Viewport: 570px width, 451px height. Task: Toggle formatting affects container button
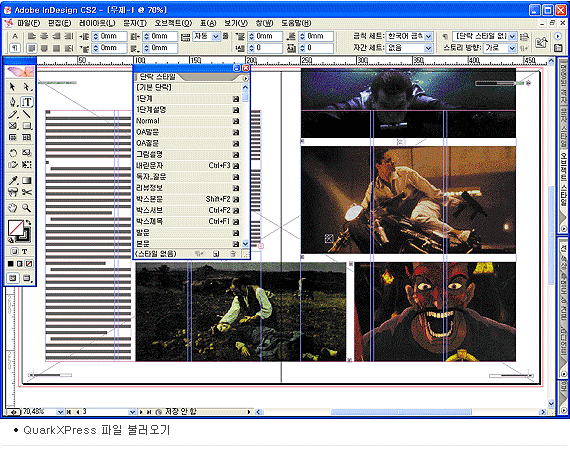[14, 251]
